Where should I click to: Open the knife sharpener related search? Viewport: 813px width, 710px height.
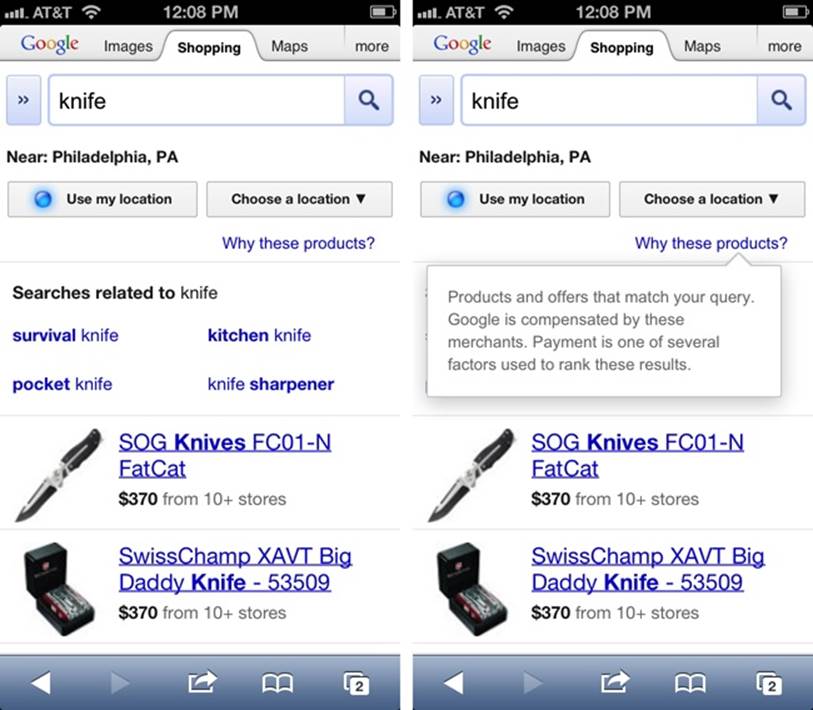point(271,384)
